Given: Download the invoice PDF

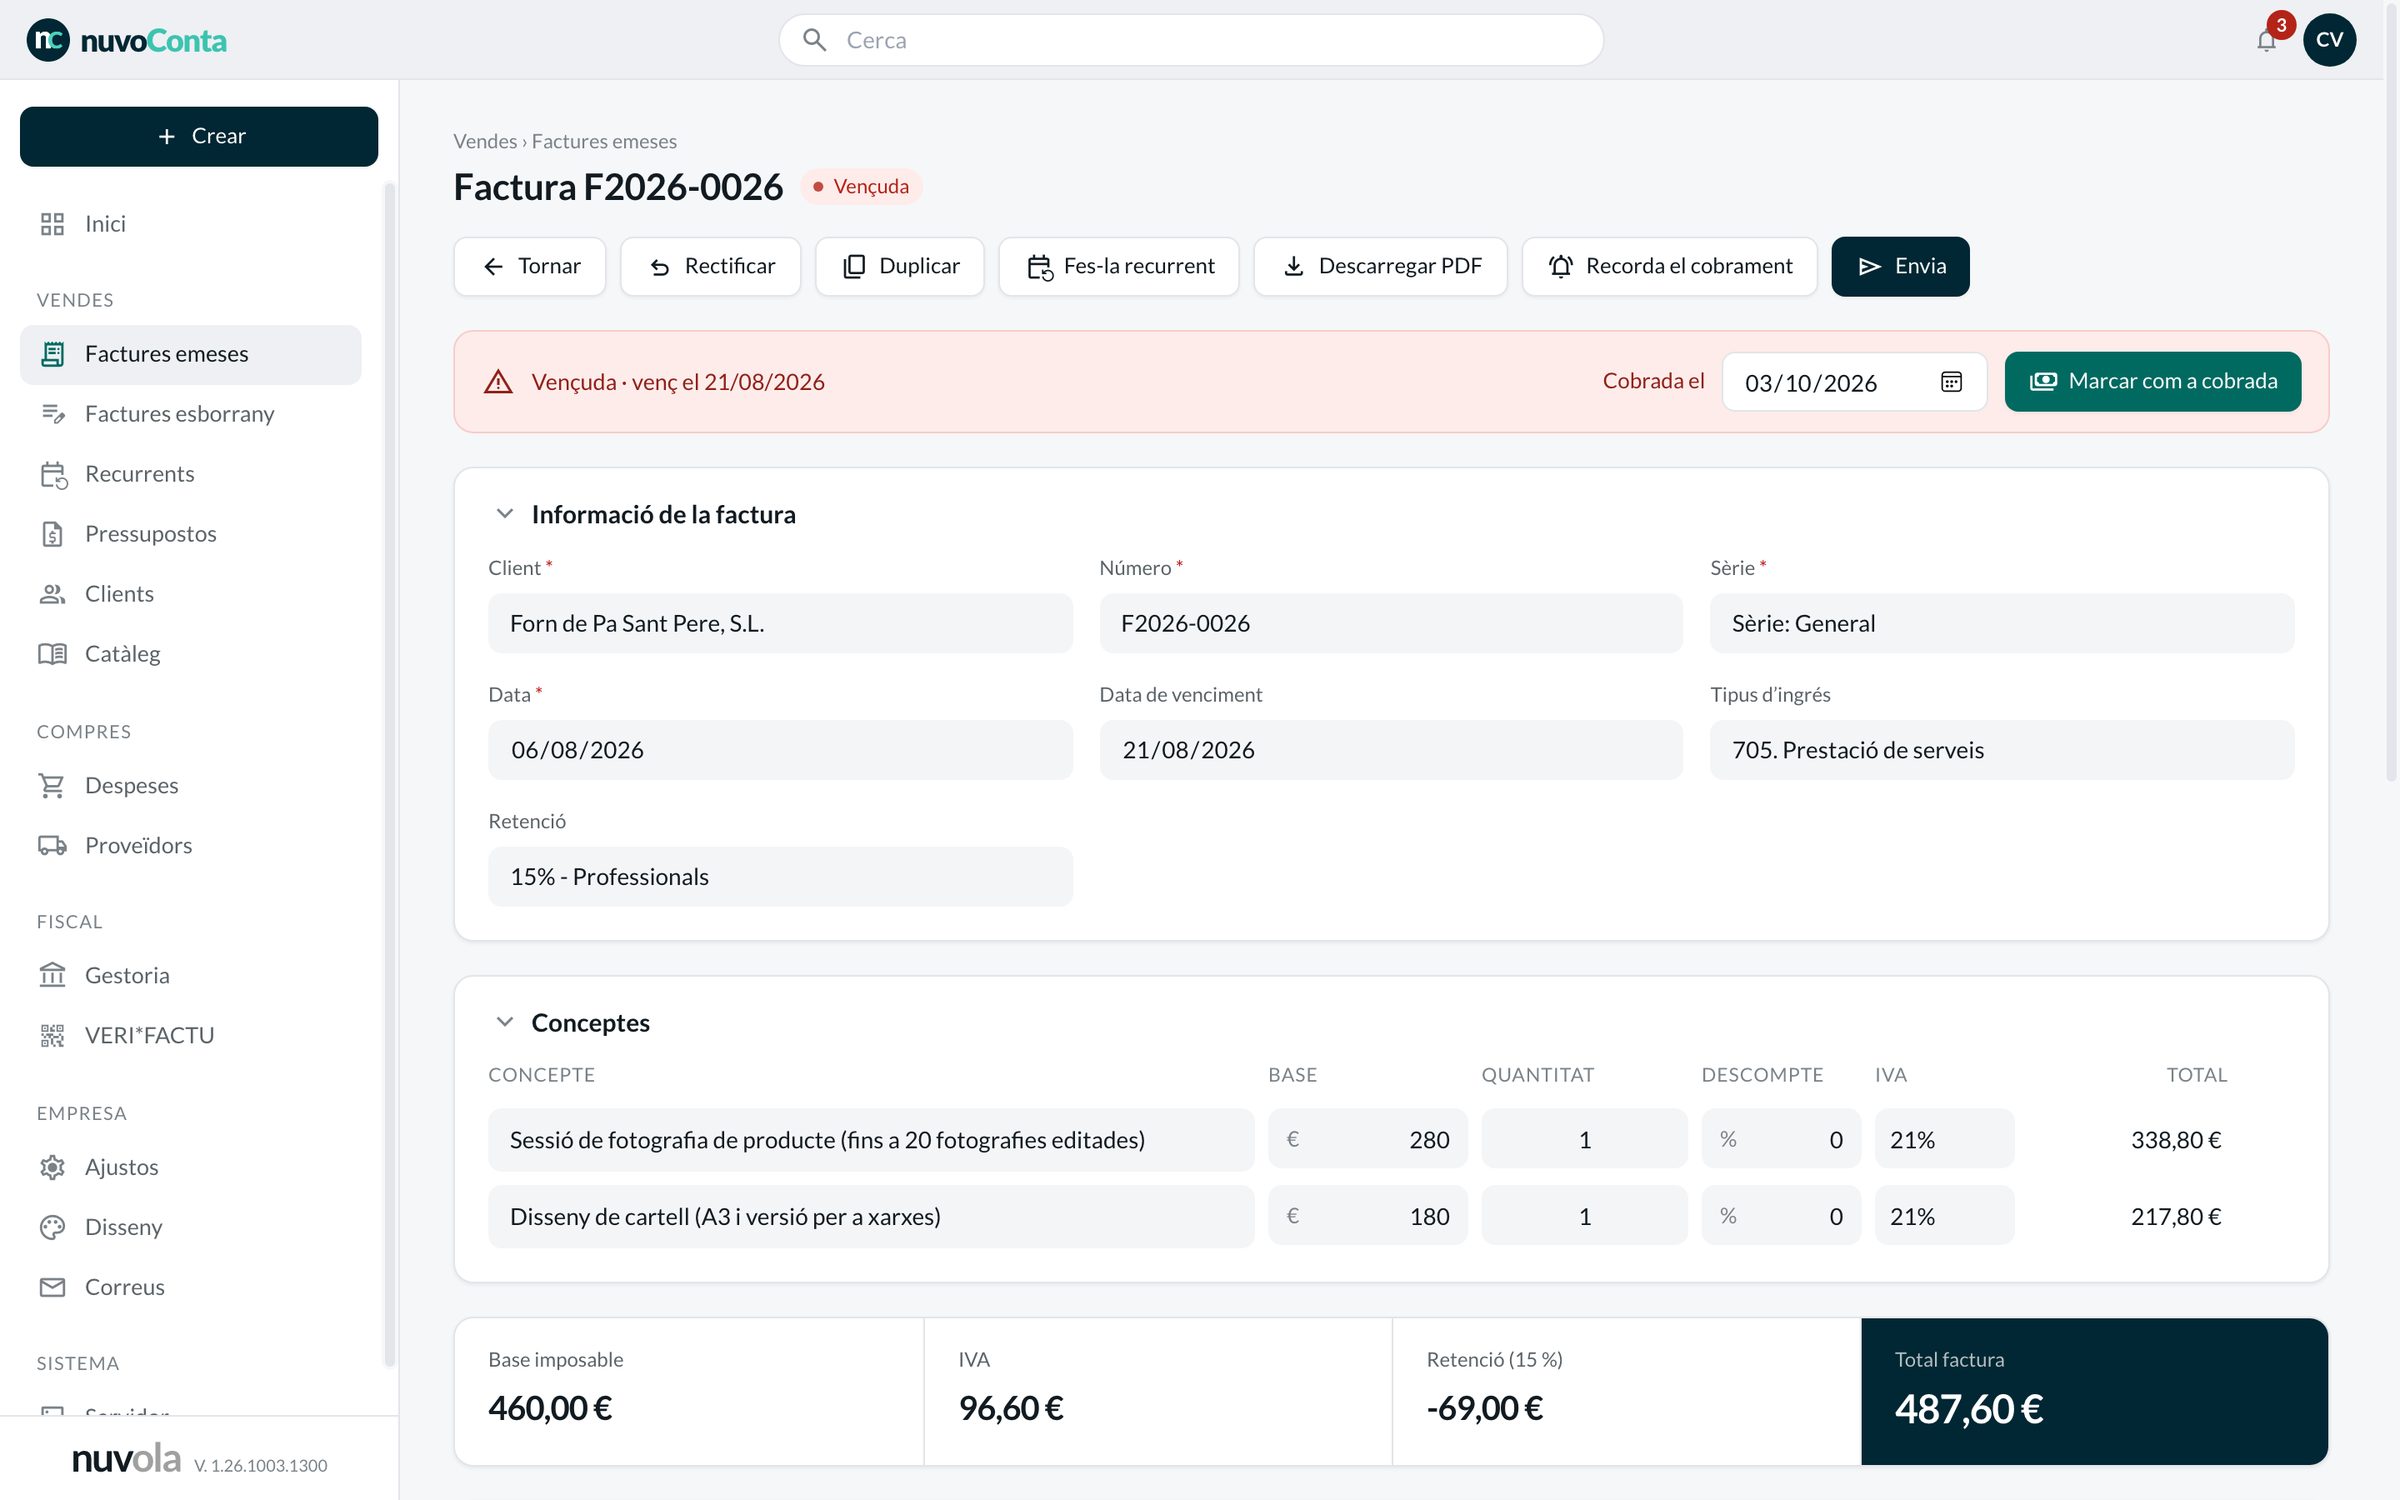Looking at the screenshot, I should point(1381,266).
